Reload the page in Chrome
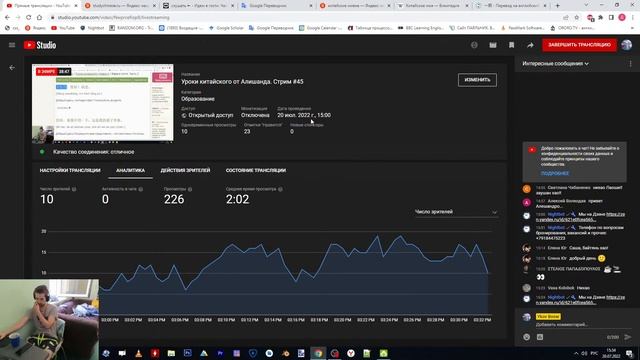The width and height of the screenshot is (640, 360). pyautogui.click(x=29, y=18)
